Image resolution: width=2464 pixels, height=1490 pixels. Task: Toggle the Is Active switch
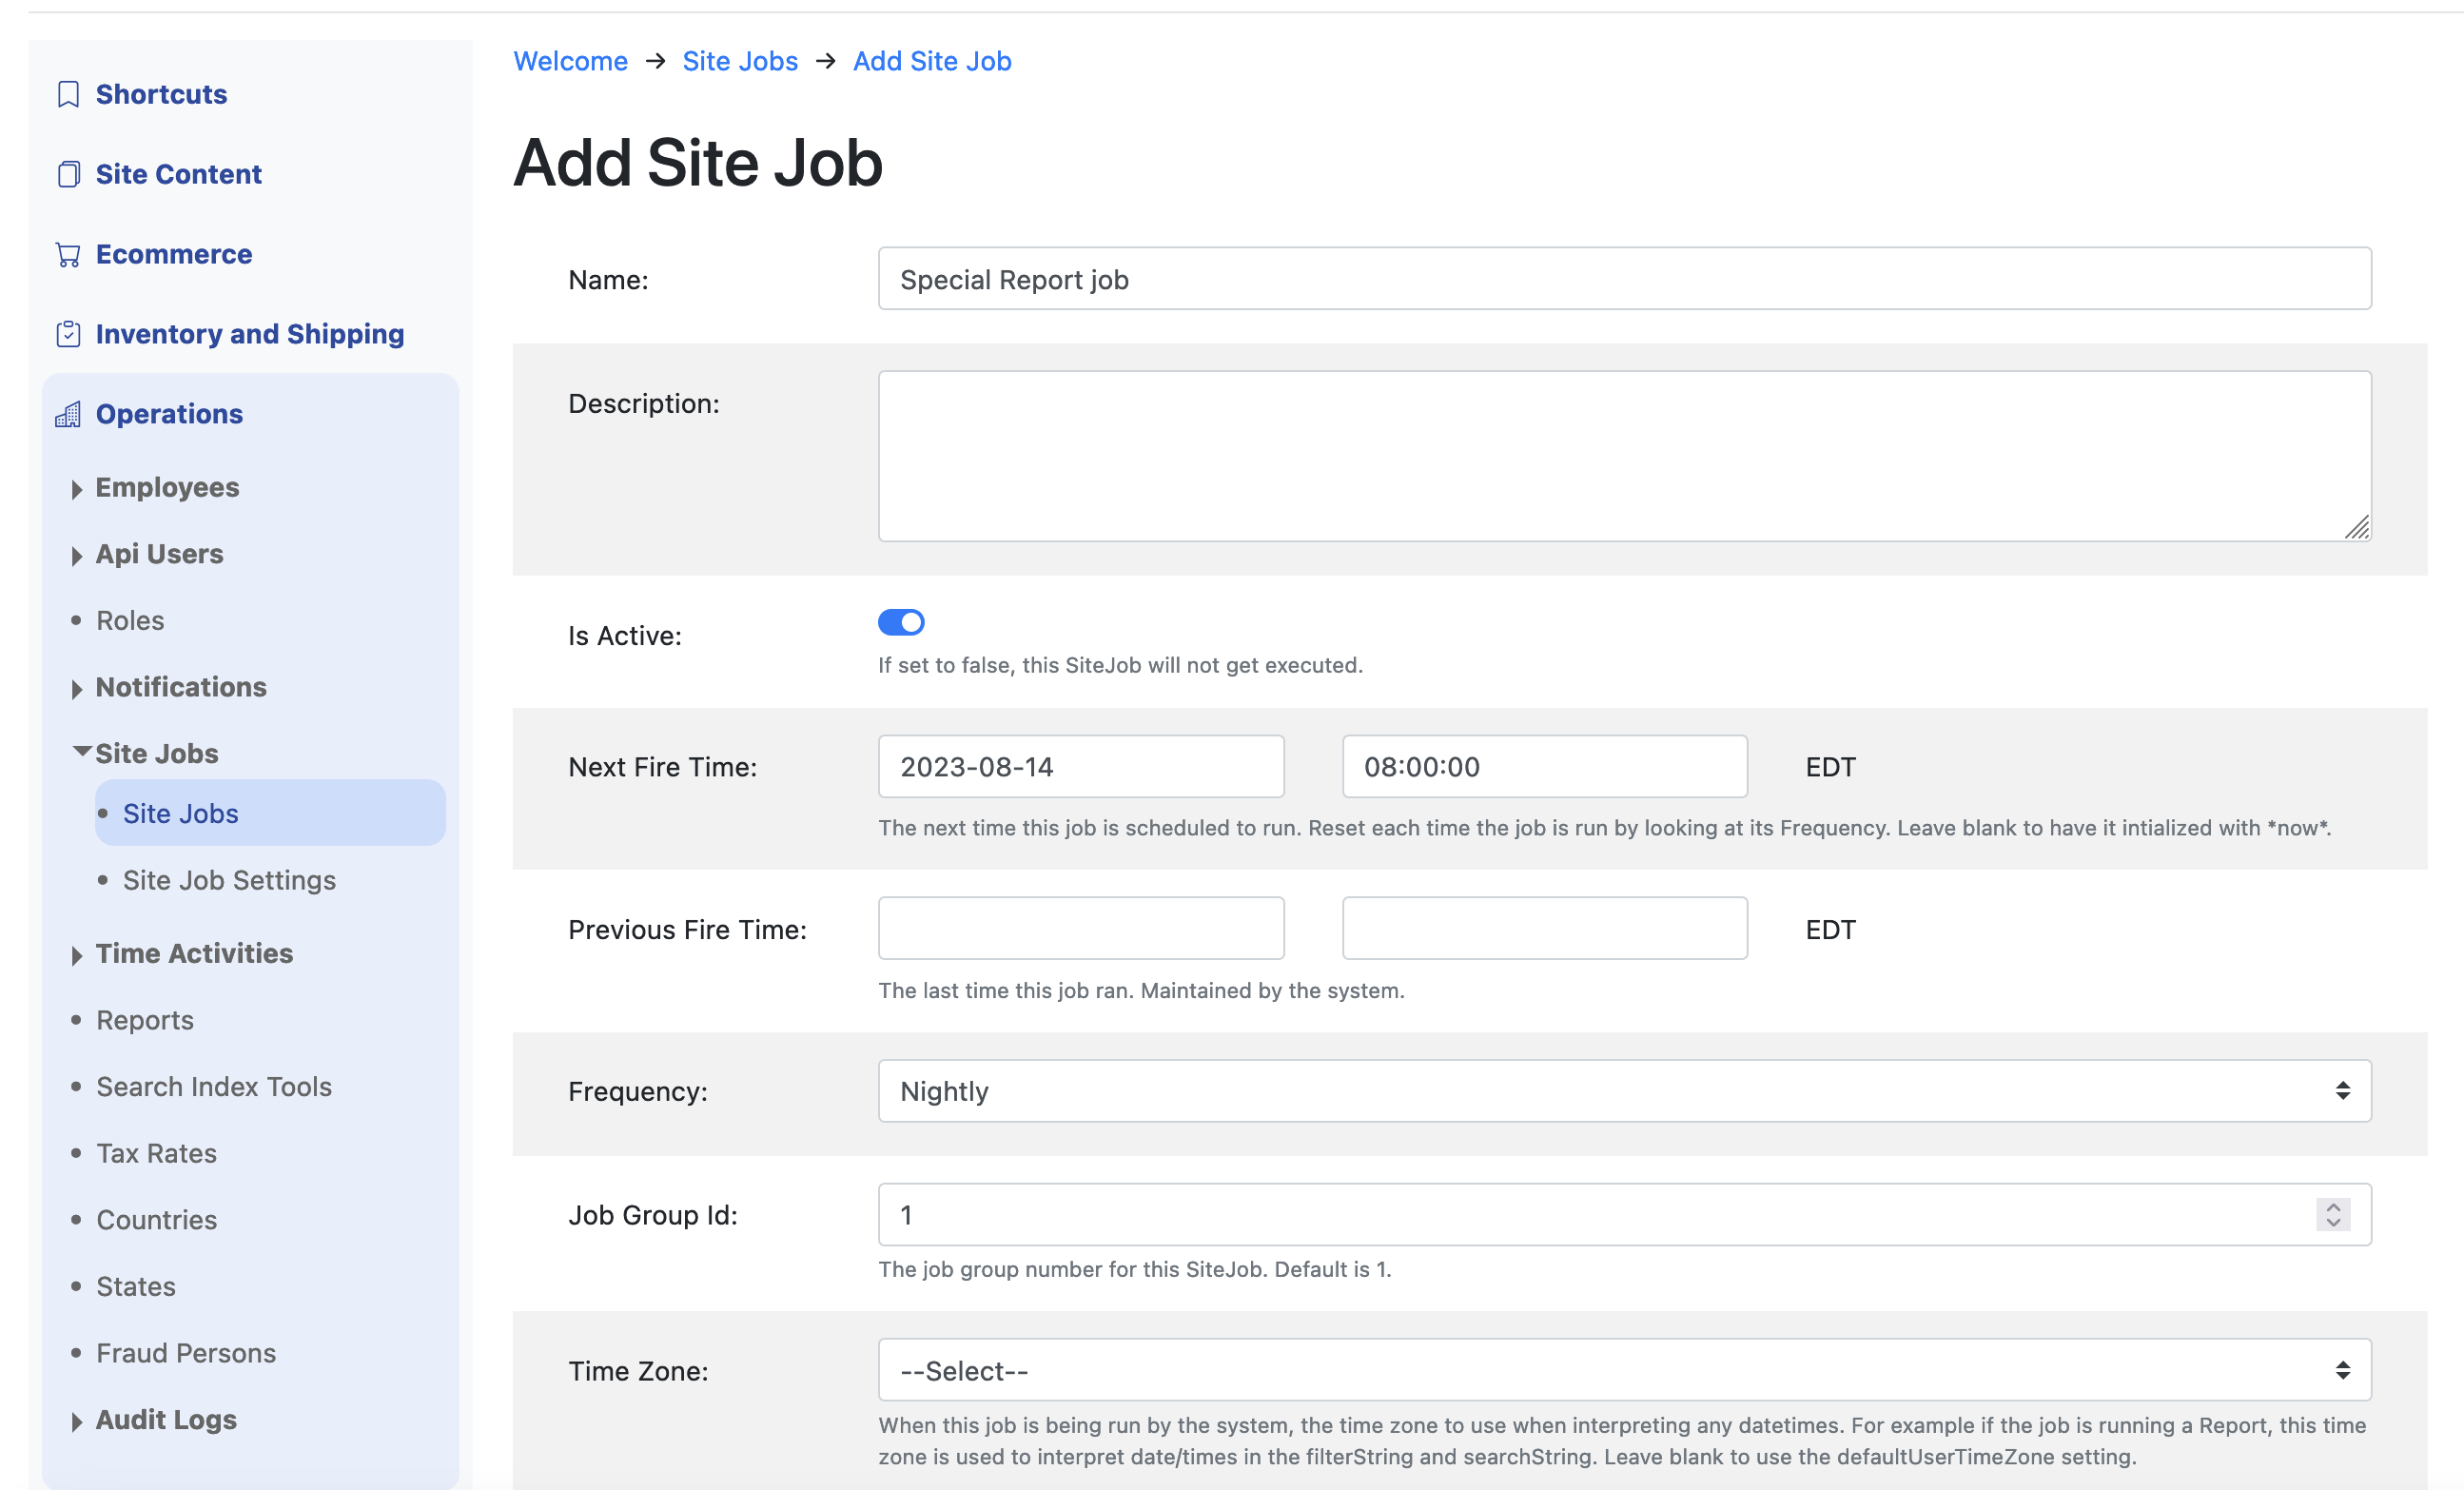tap(901, 622)
